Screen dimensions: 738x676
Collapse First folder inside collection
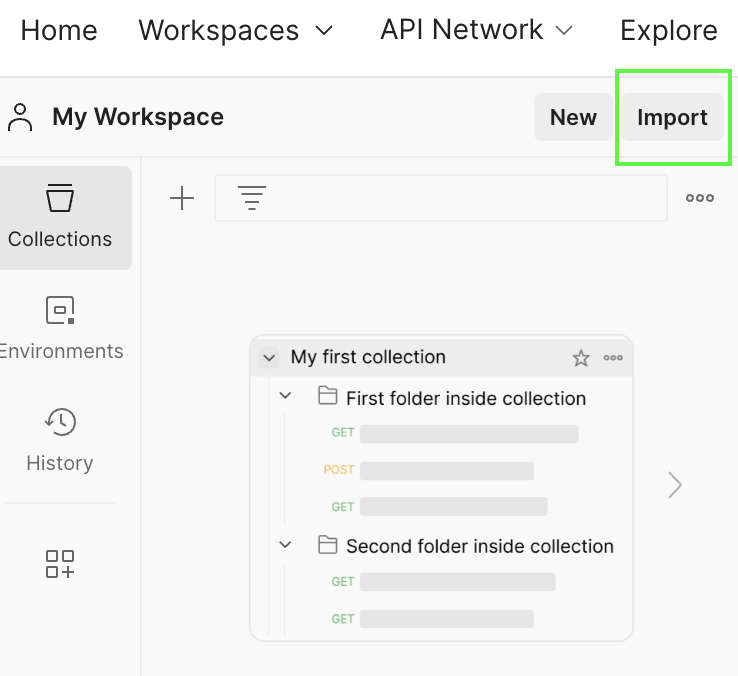click(285, 395)
